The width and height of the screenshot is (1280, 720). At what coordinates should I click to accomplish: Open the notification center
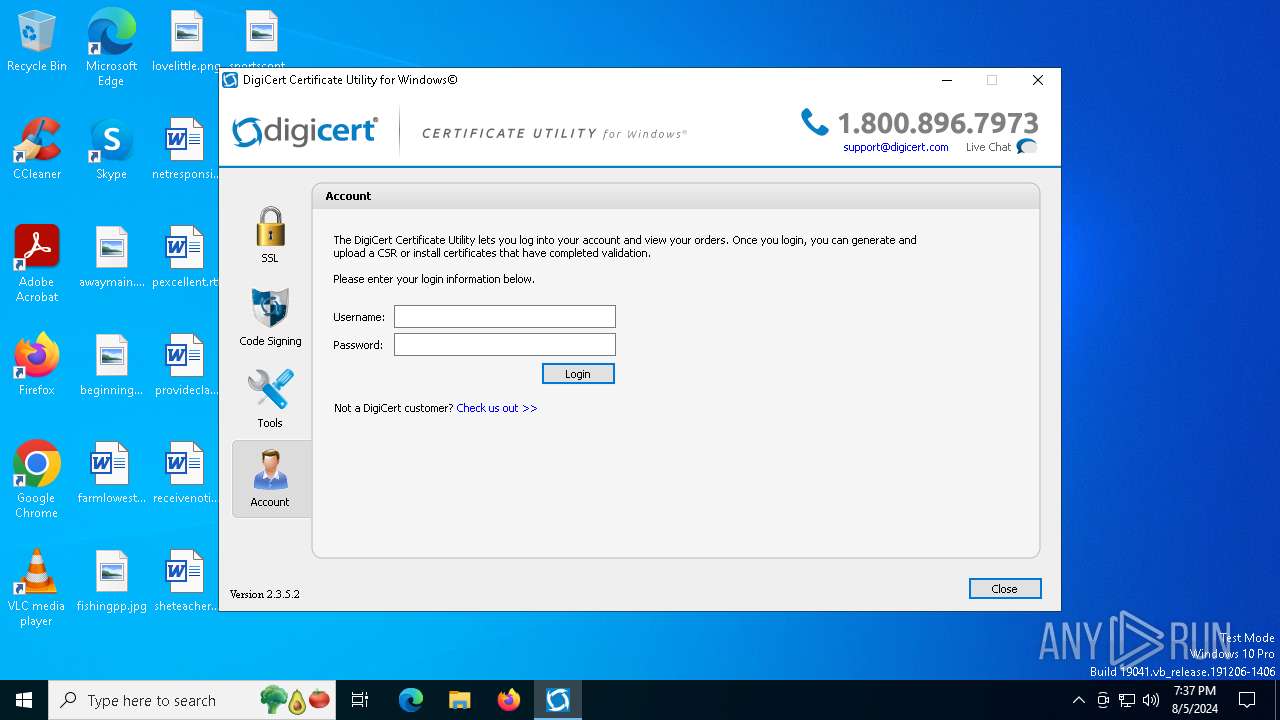click(x=1247, y=700)
